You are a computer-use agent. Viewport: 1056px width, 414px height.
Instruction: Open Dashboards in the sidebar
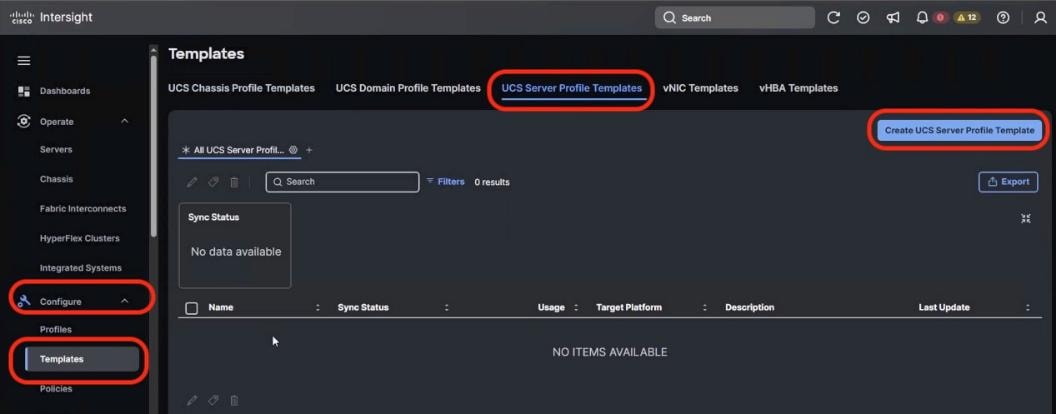65,91
